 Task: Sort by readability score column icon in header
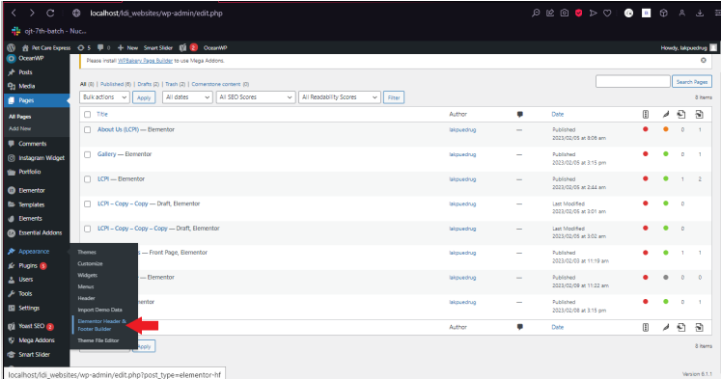coord(665,114)
